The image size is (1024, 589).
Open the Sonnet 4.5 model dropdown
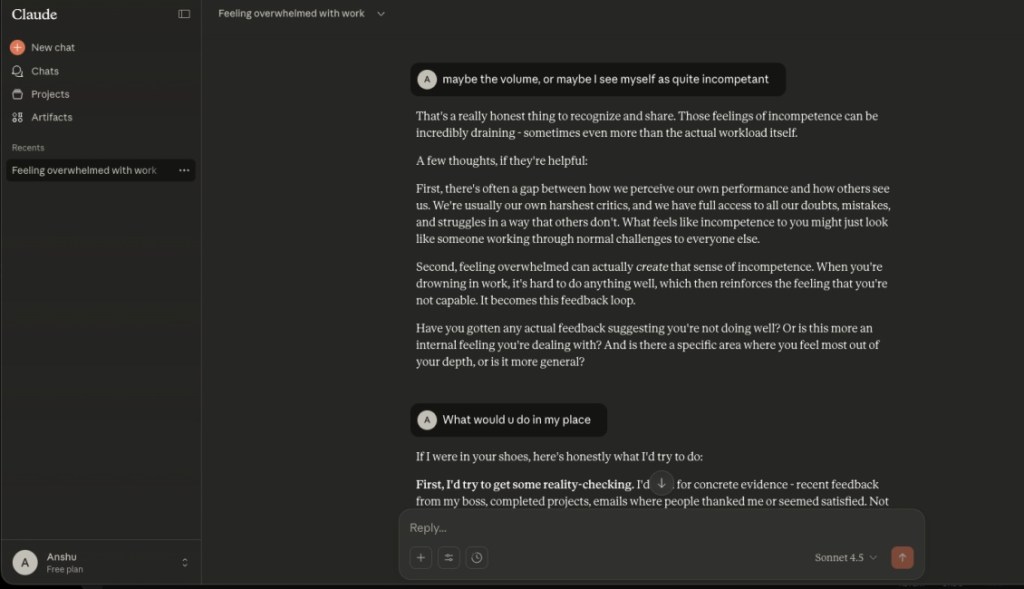(843, 557)
